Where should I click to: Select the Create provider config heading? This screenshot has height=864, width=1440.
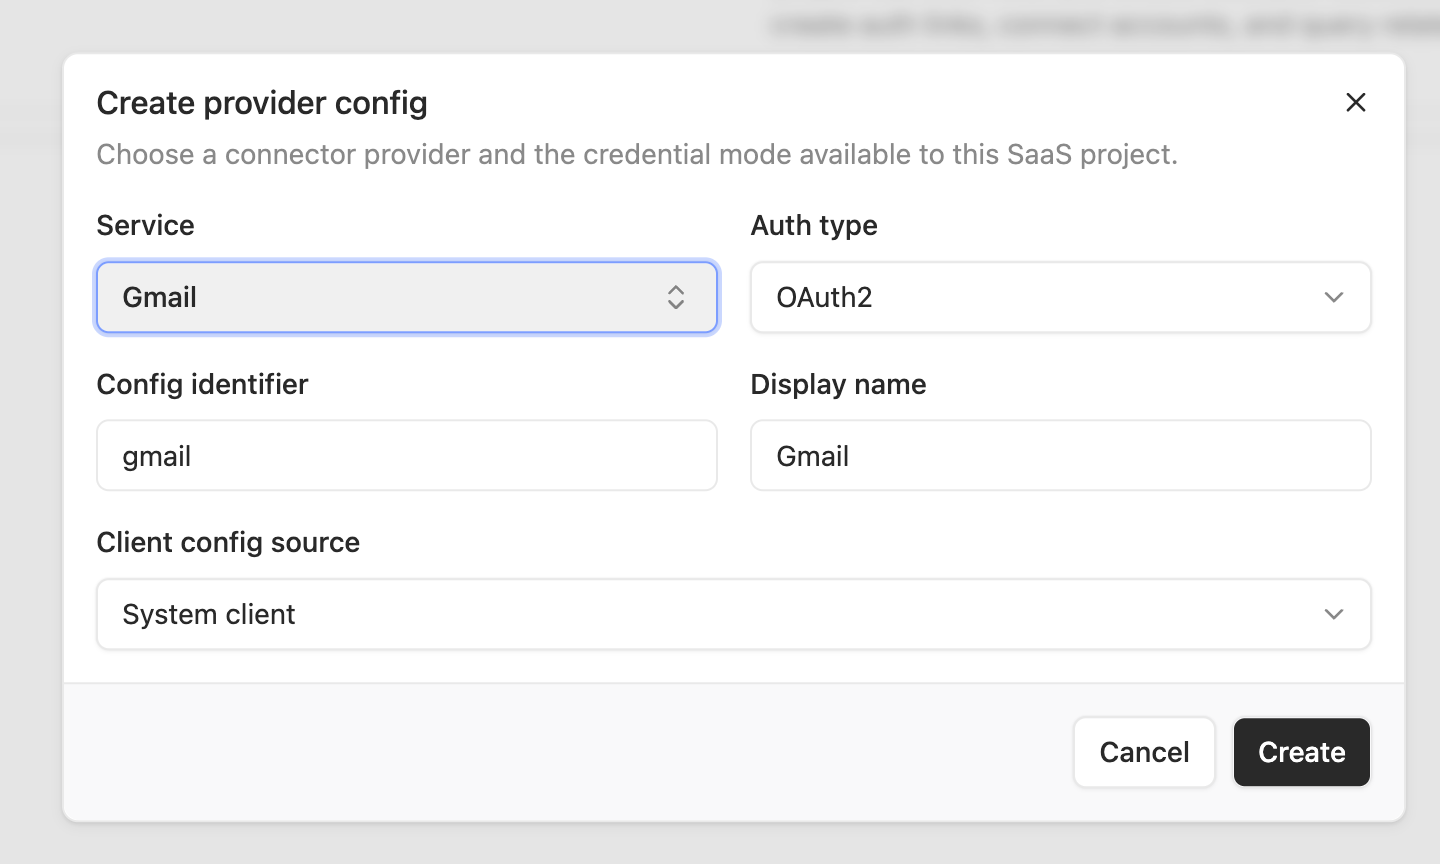262,102
